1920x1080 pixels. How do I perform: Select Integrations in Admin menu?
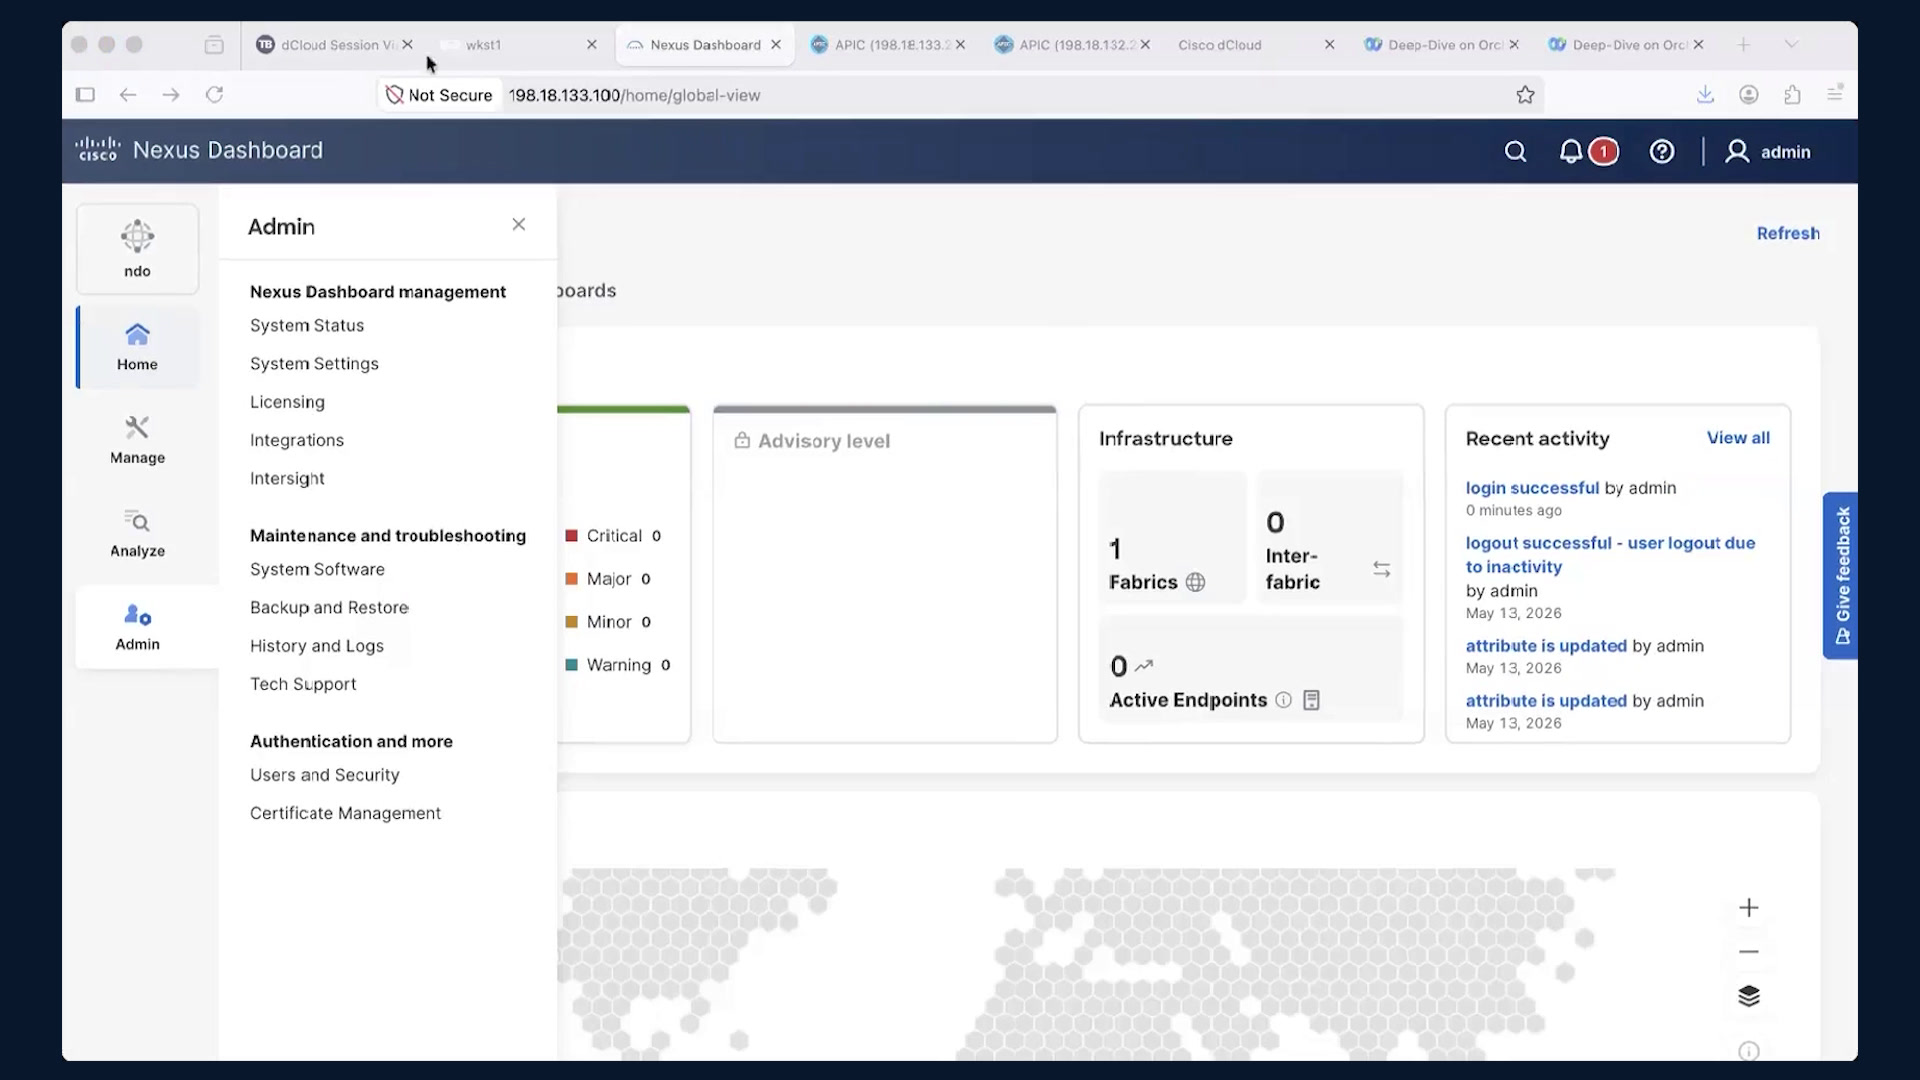click(297, 440)
